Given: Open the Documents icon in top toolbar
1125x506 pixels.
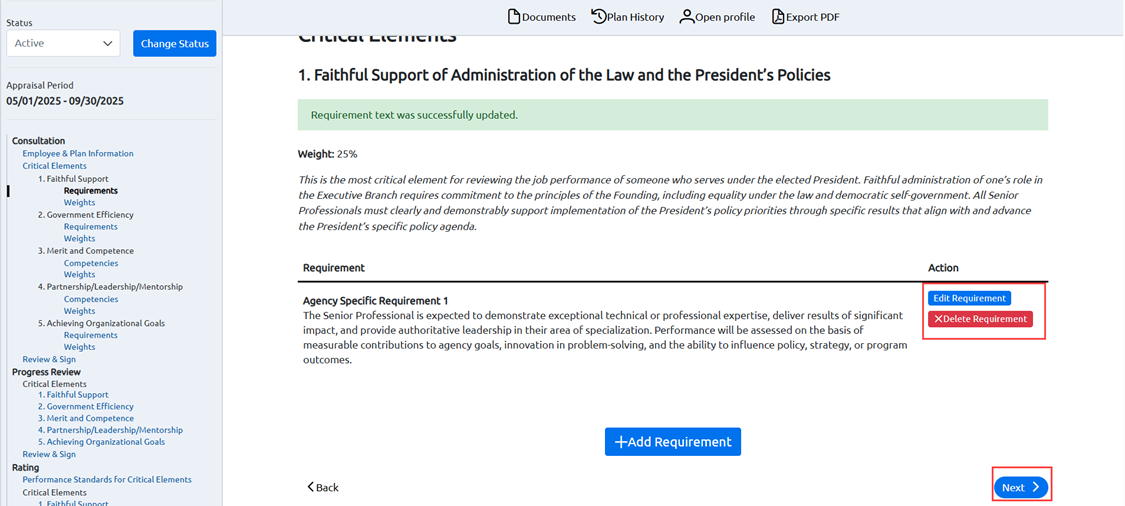Looking at the screenshot, I should [x=514, y=17].
